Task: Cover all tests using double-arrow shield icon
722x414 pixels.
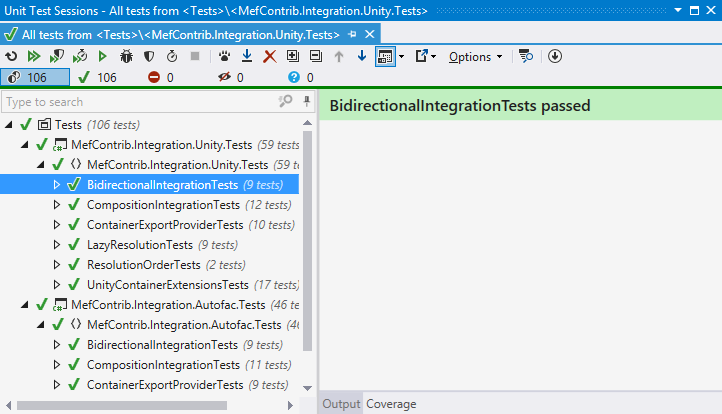Action: 57,57
